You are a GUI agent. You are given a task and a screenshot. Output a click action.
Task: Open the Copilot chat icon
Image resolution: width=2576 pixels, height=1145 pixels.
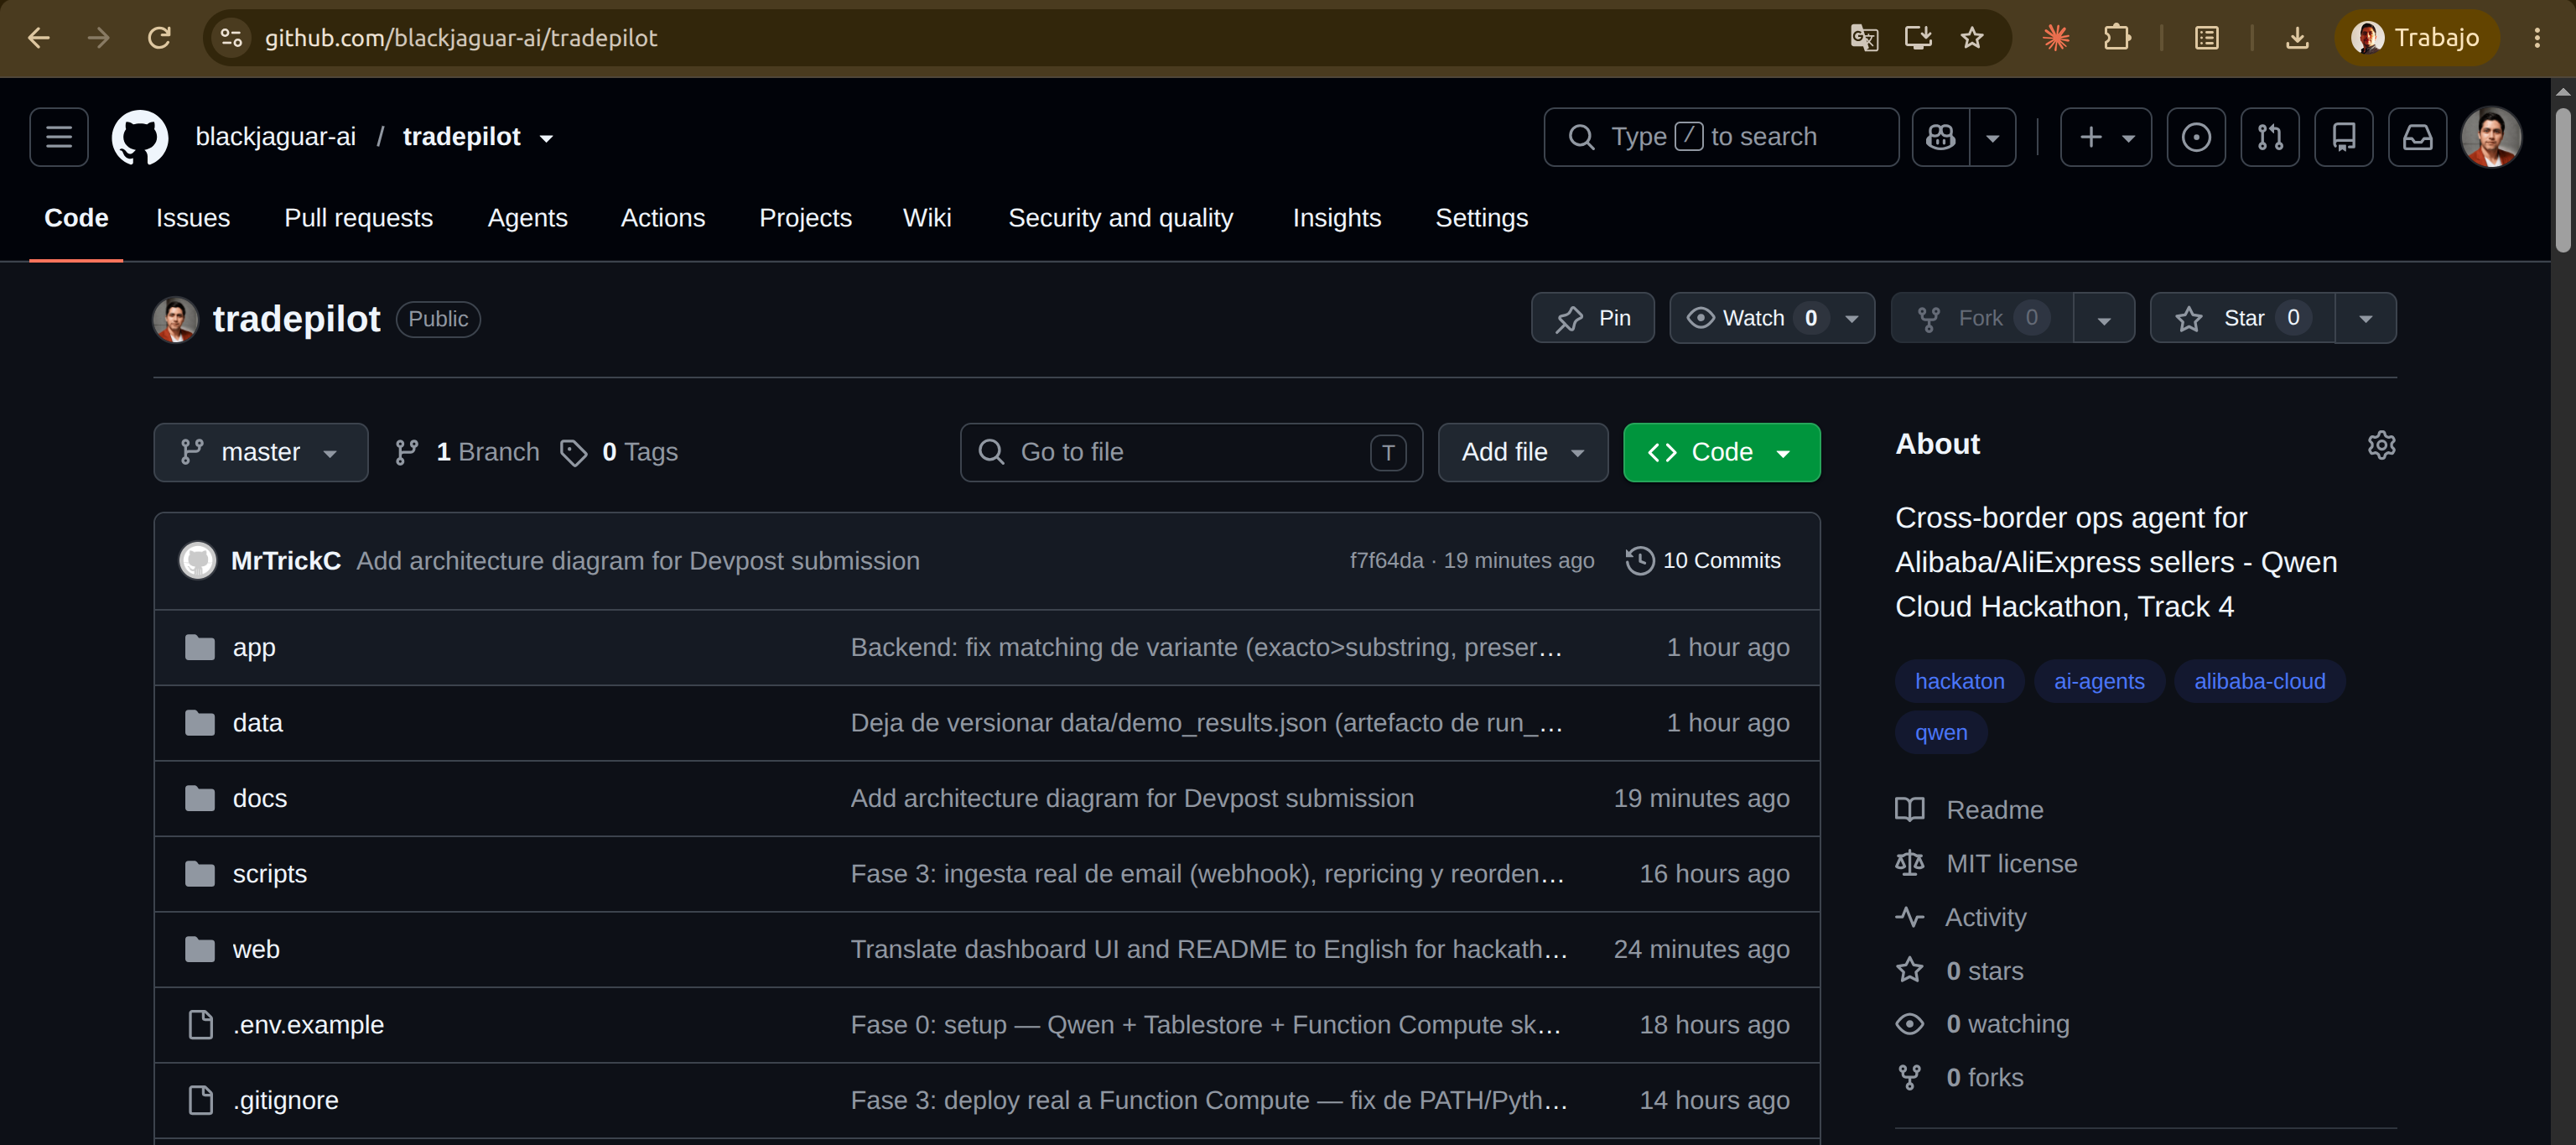[1941, 137]
